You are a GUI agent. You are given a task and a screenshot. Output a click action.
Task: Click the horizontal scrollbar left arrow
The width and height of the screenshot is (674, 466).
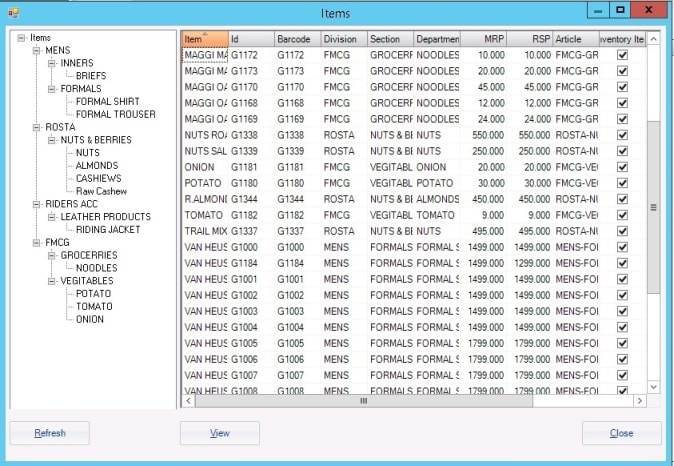pos(187,400)
